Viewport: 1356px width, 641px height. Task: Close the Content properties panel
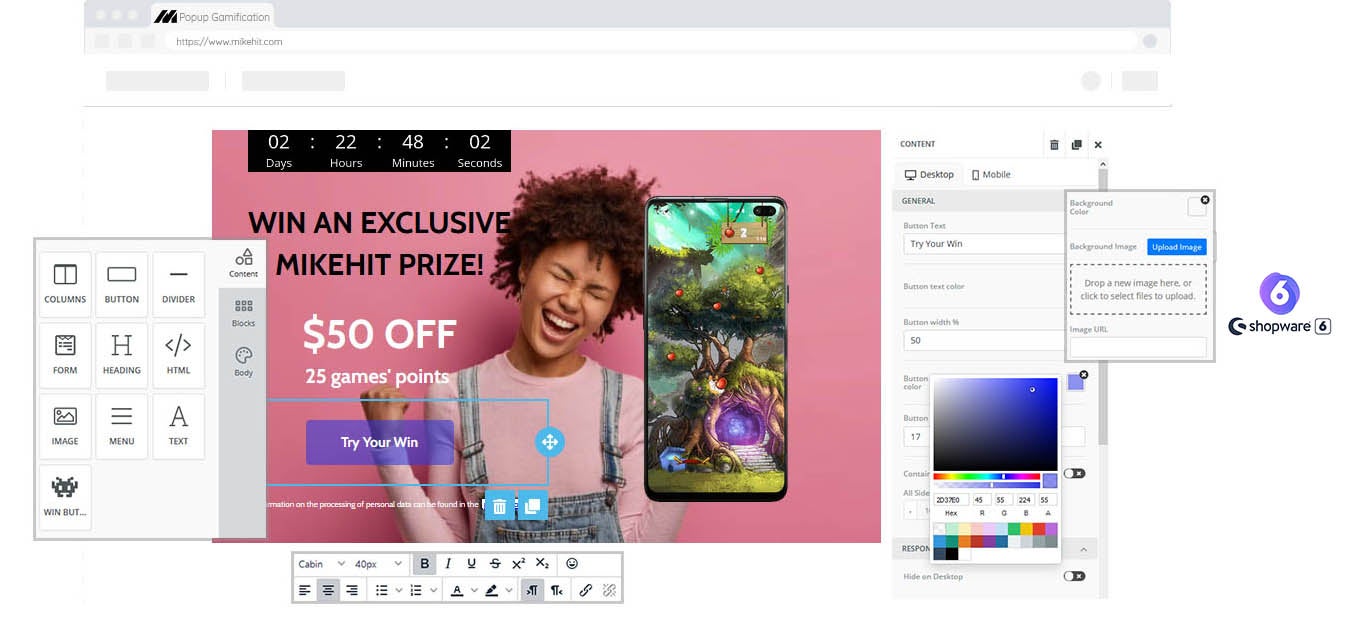(1098, 145)
